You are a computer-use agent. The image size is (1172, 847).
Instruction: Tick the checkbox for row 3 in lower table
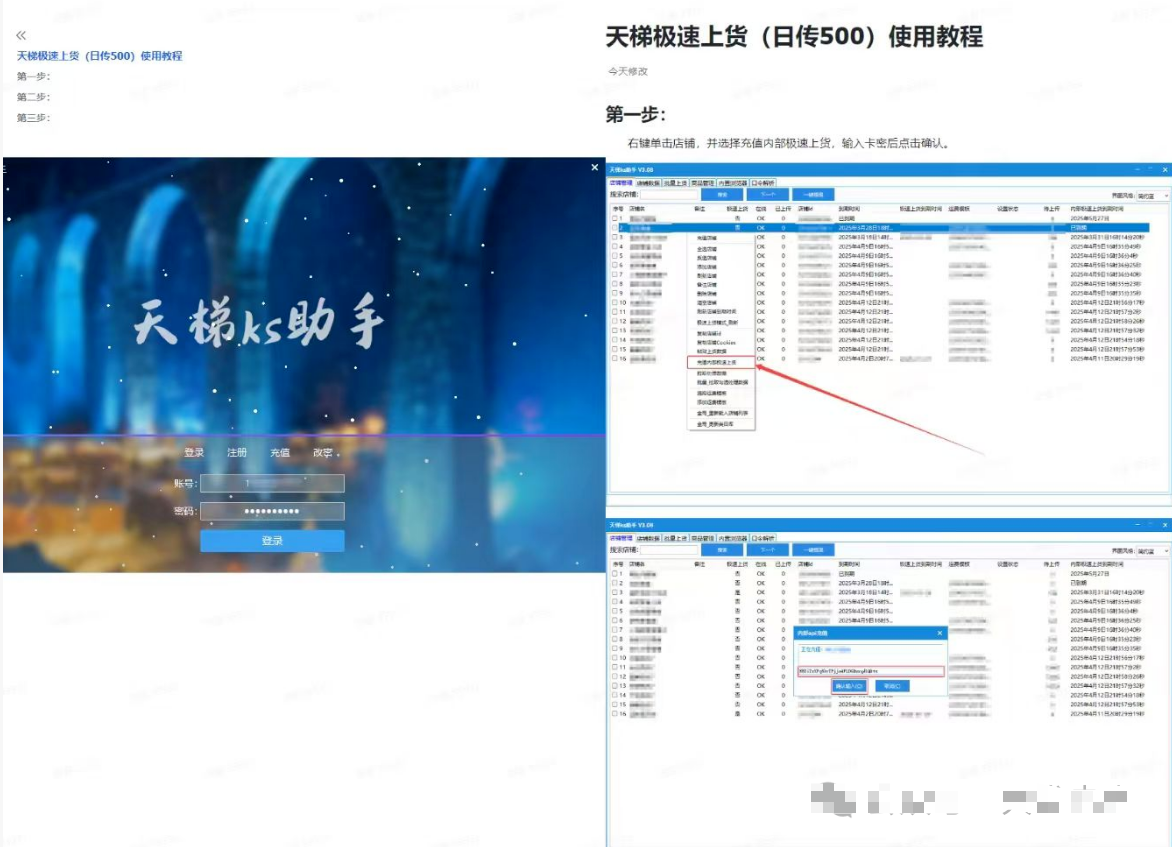pyautogui.click(x=615, y=593)
